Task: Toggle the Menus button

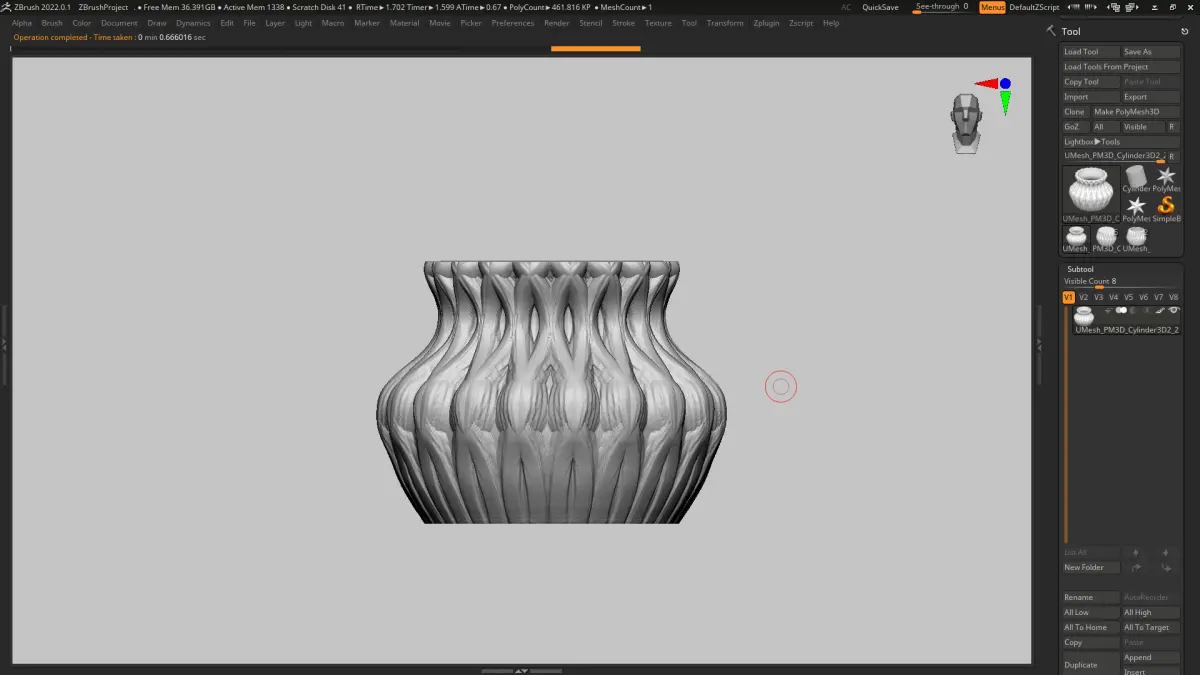Action: point(992,7)
